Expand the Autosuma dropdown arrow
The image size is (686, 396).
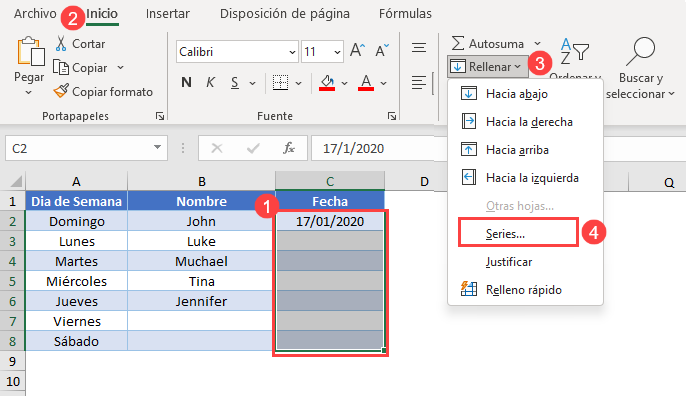(x=537, y=44)
